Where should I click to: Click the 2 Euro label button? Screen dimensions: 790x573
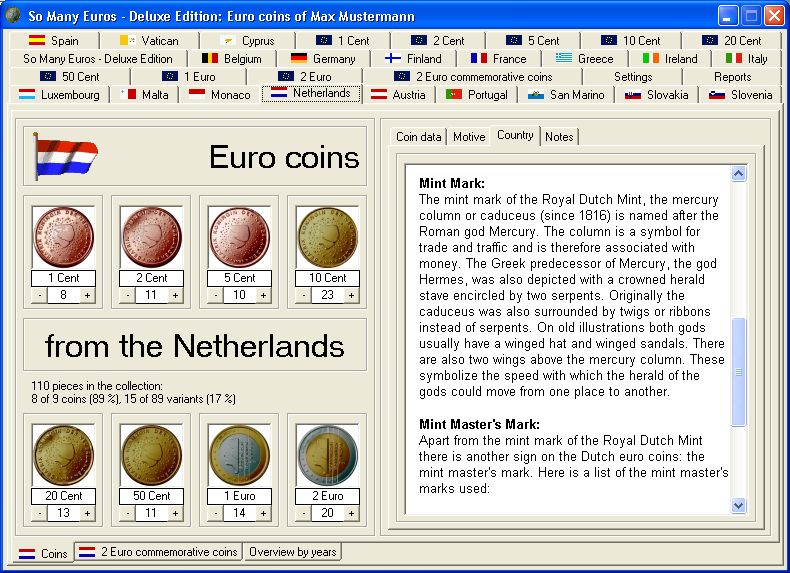tap(327, 496)
